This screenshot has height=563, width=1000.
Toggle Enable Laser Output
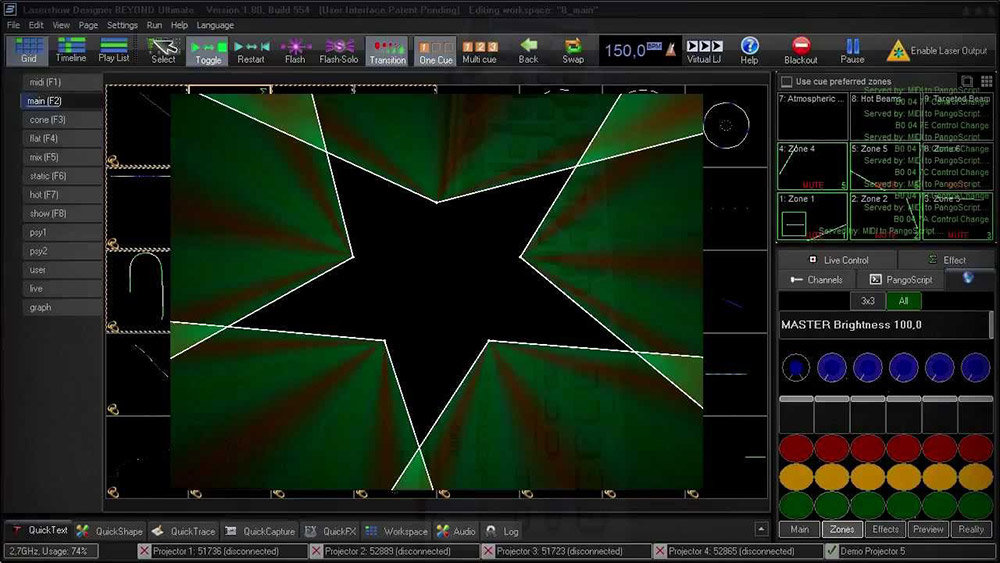[897, 49]
